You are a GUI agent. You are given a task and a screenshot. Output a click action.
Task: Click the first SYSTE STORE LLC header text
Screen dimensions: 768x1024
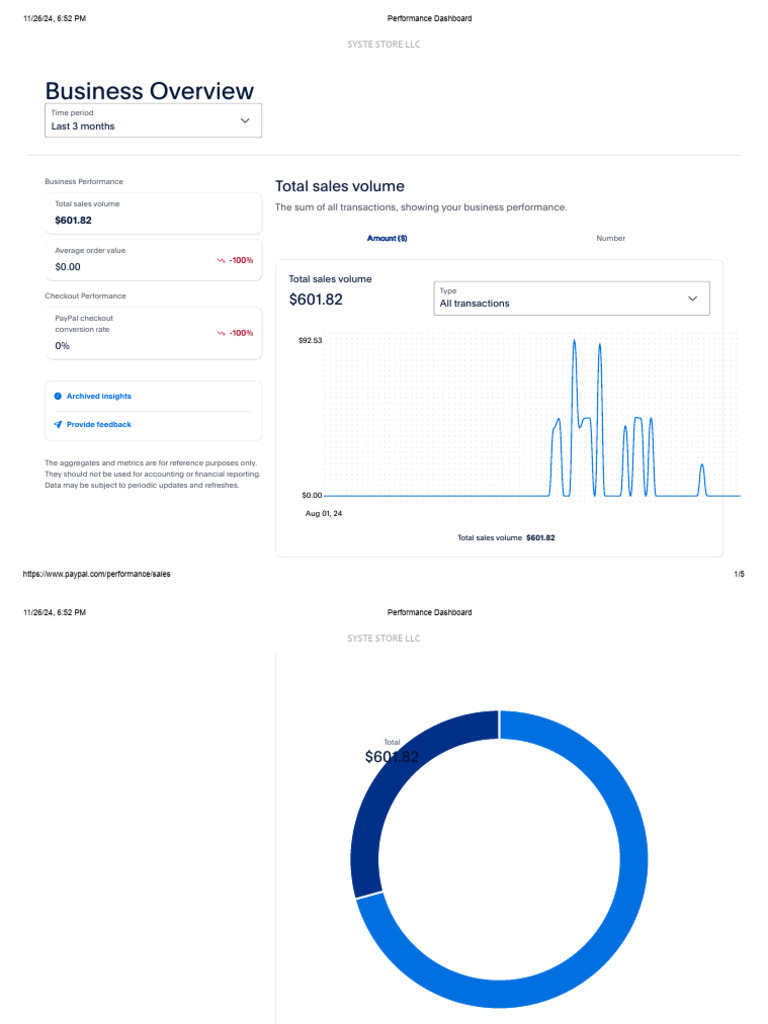click(383, 44)
